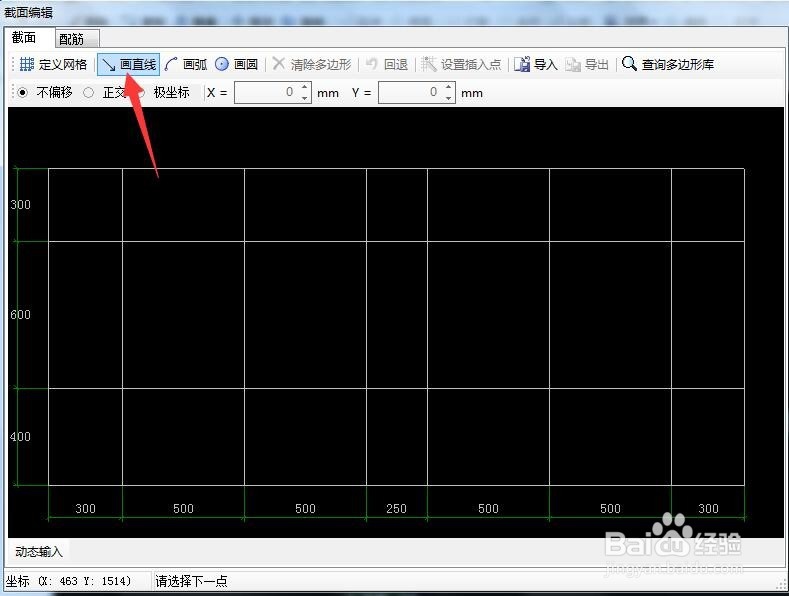Viewport: 789px width, 596px height.
Task: Decrease the Y value with down arrow
Action: tap(448, 98)
